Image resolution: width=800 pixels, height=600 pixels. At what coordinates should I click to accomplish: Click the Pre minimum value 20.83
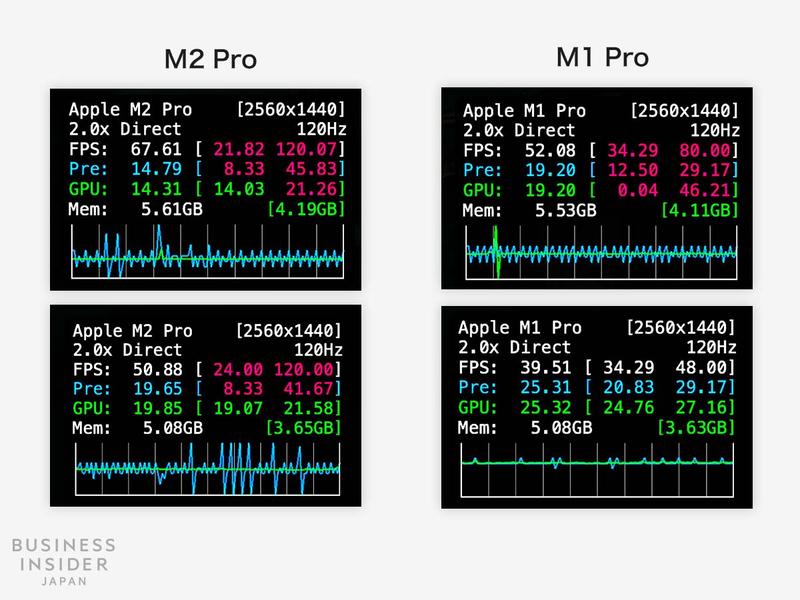coord(628,387)
